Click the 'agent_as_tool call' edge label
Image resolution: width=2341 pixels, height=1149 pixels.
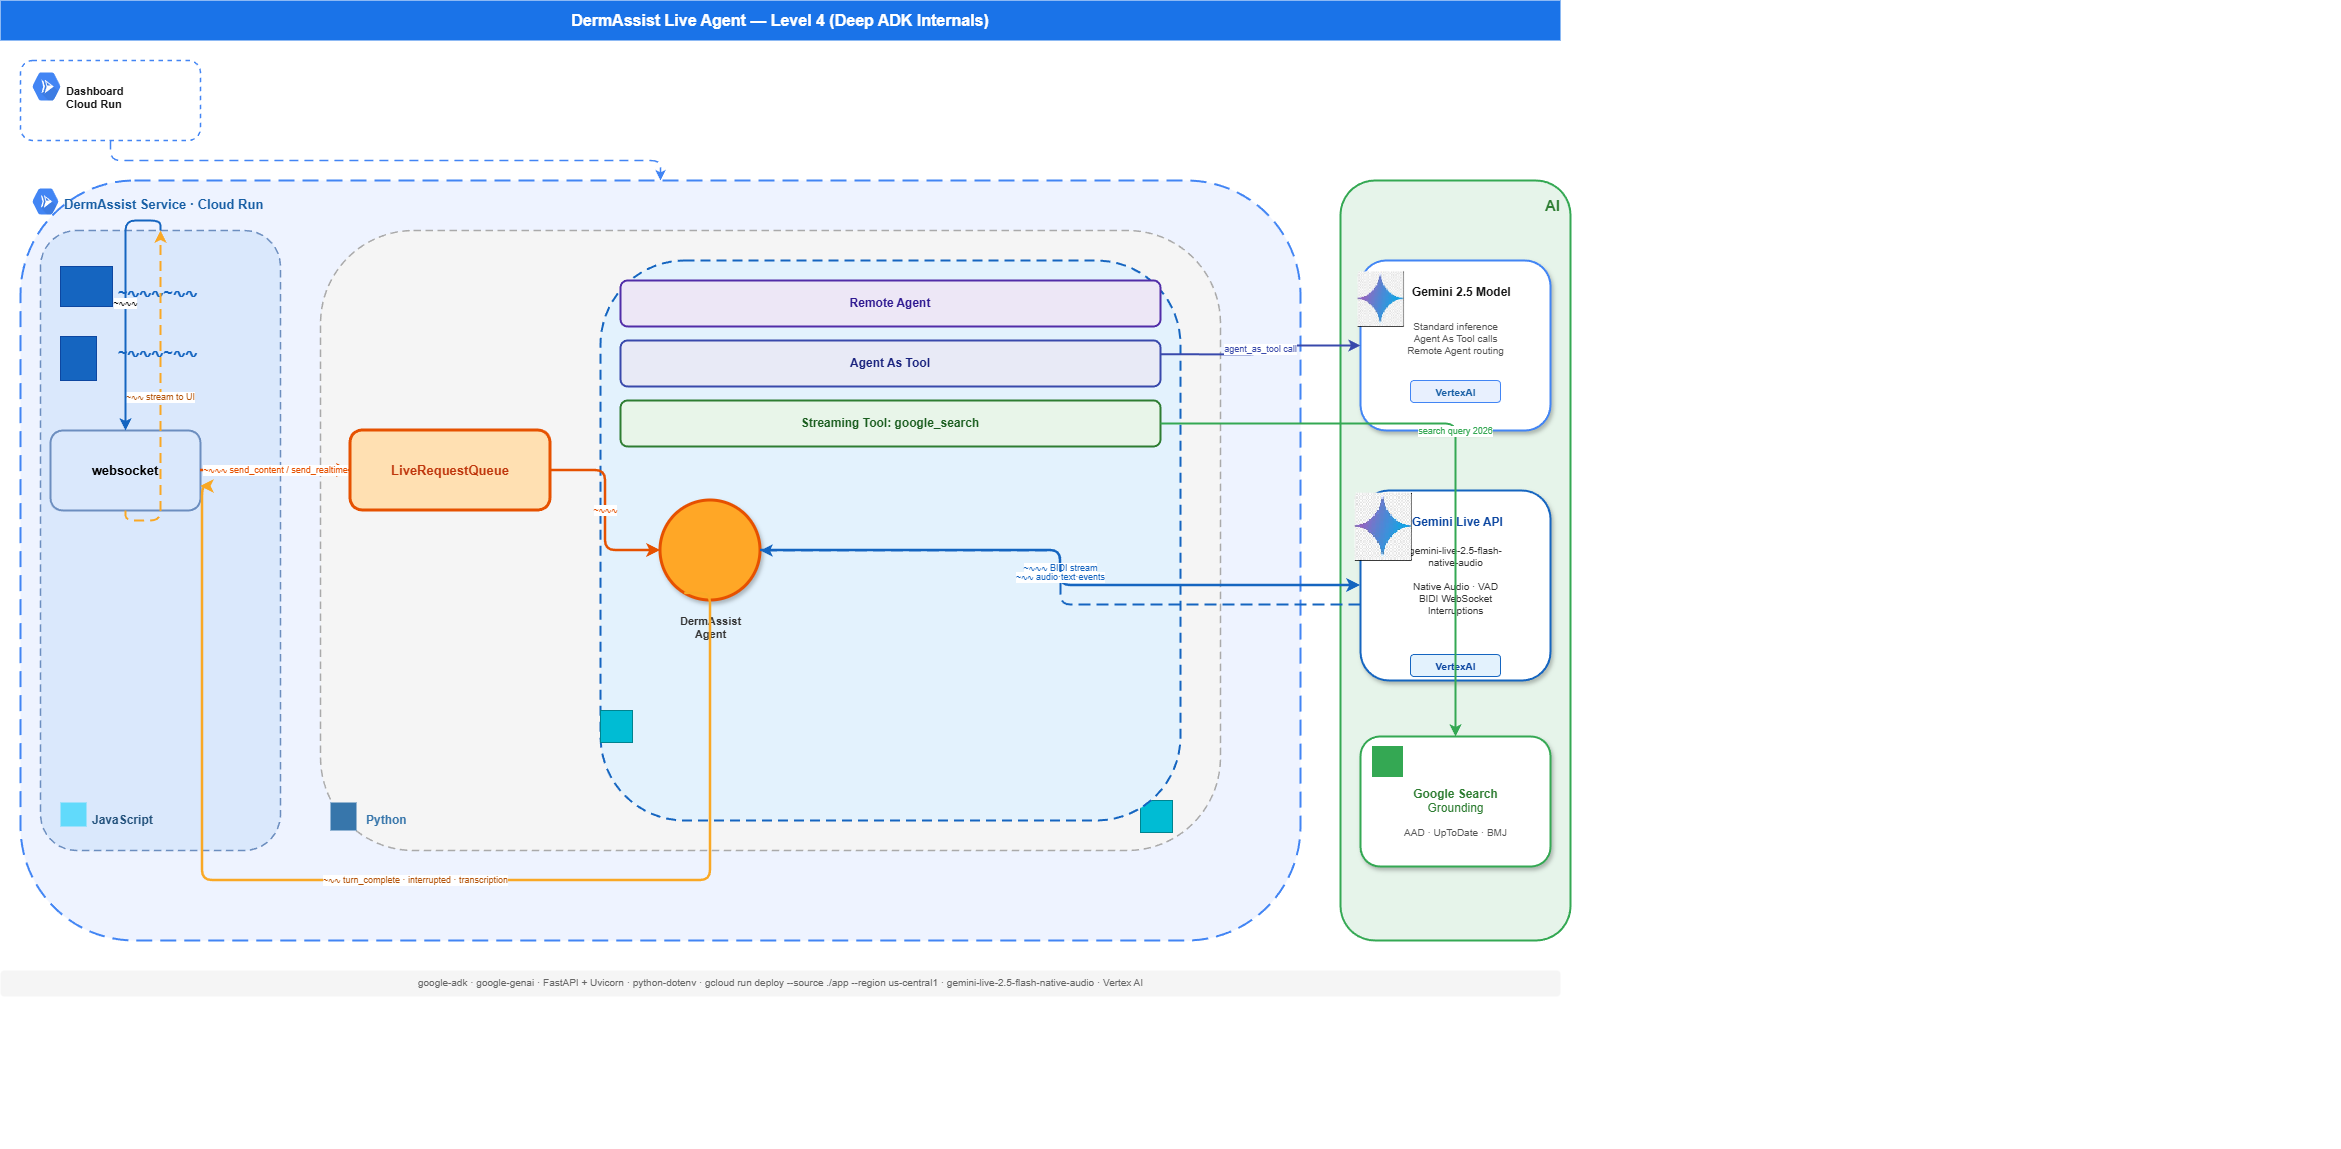[1259, 349]
